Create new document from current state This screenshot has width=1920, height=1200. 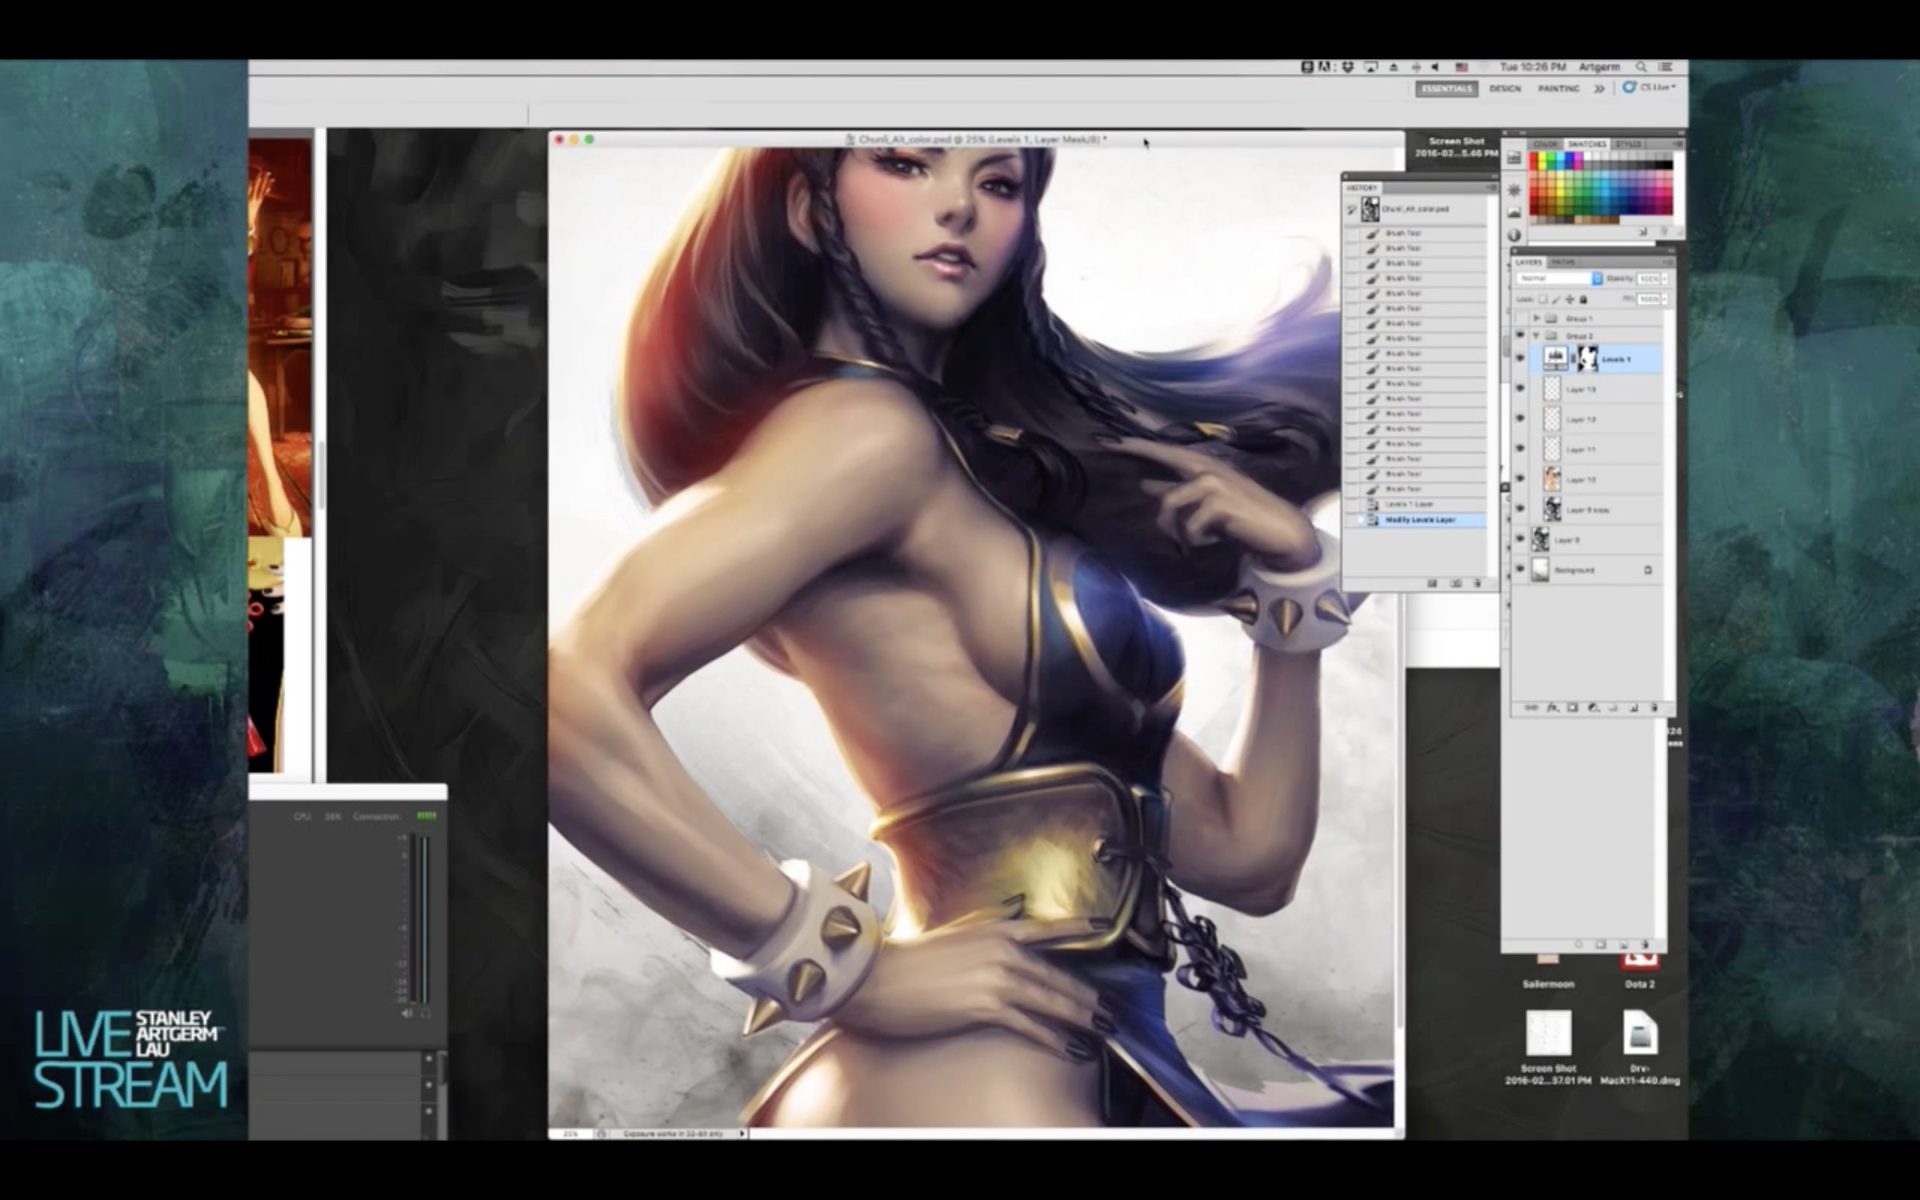(1432, 583)
